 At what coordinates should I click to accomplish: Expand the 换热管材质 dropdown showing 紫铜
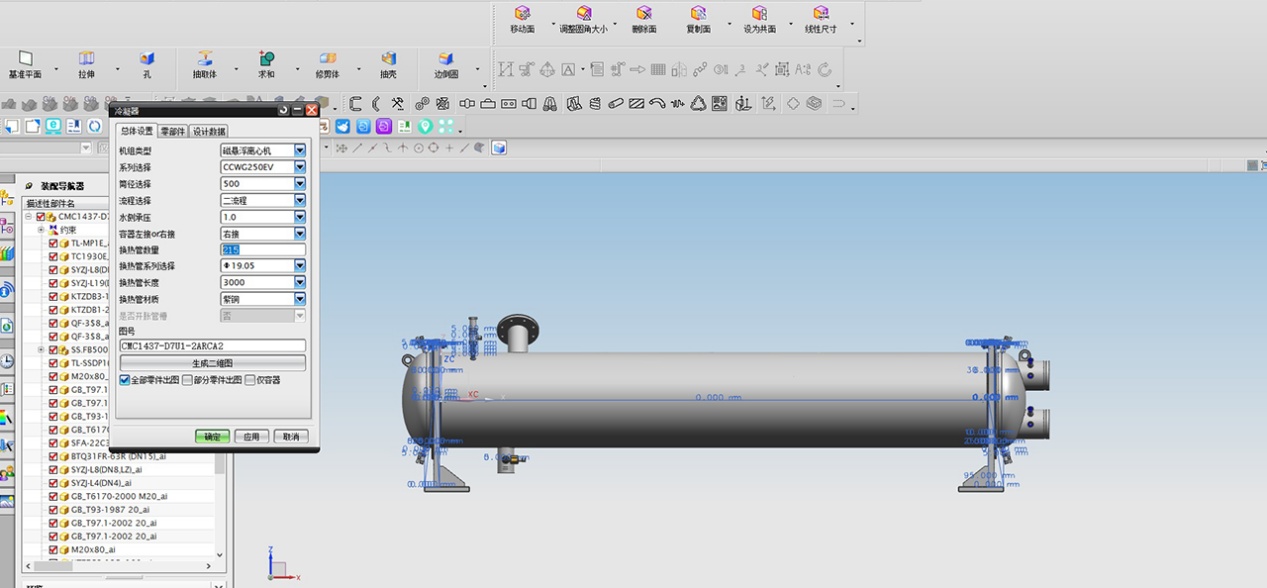coord(299,299)
